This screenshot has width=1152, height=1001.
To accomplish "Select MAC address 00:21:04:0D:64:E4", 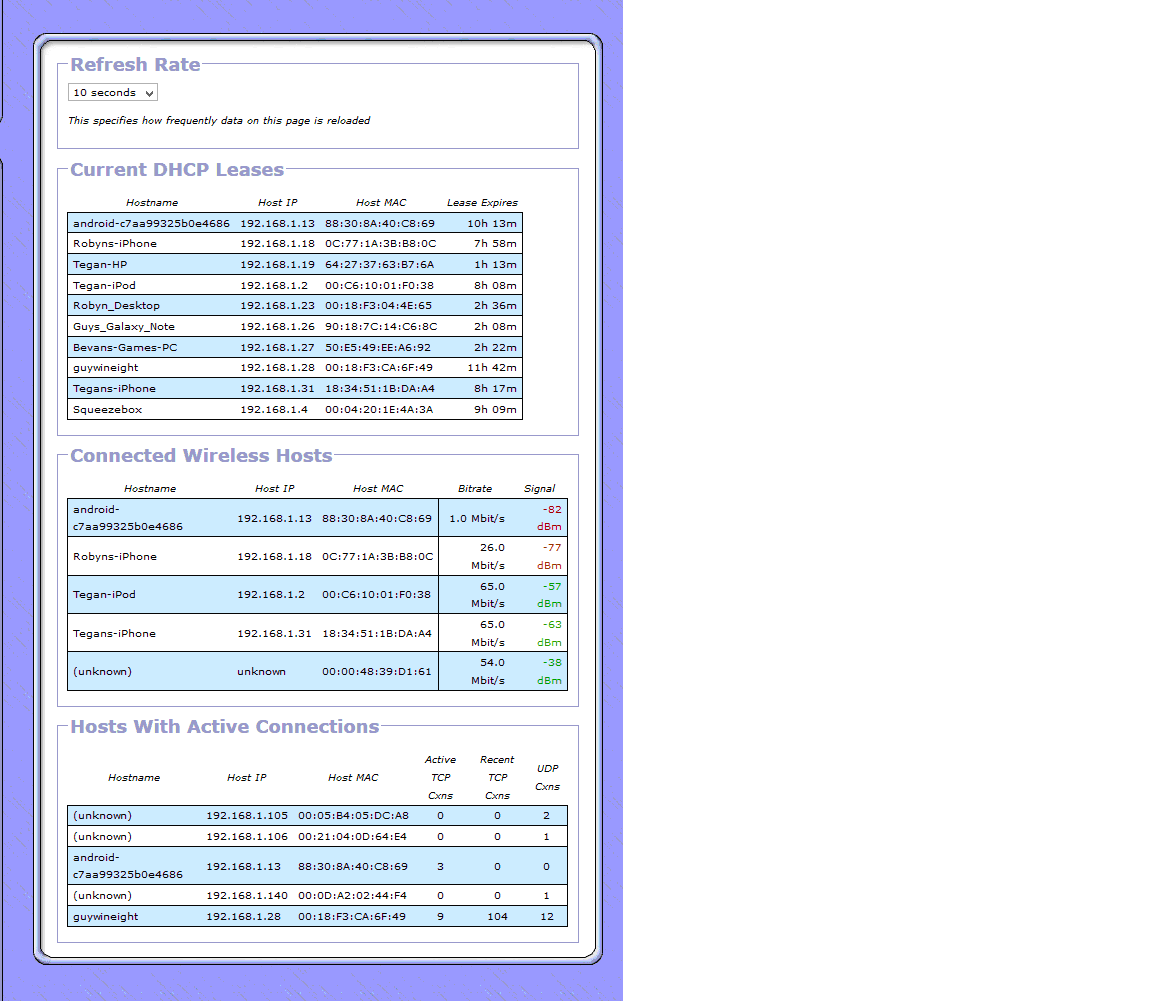I will [x=352, y=837].
